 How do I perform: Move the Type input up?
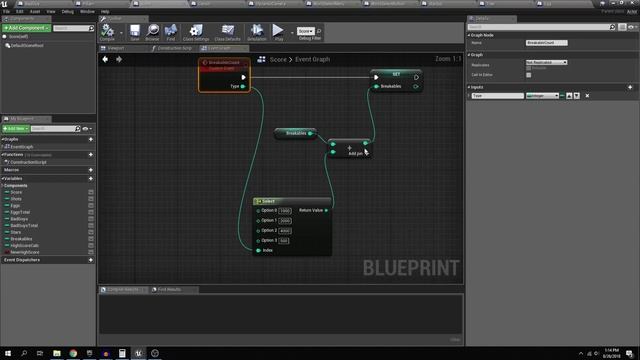(569, 96)
